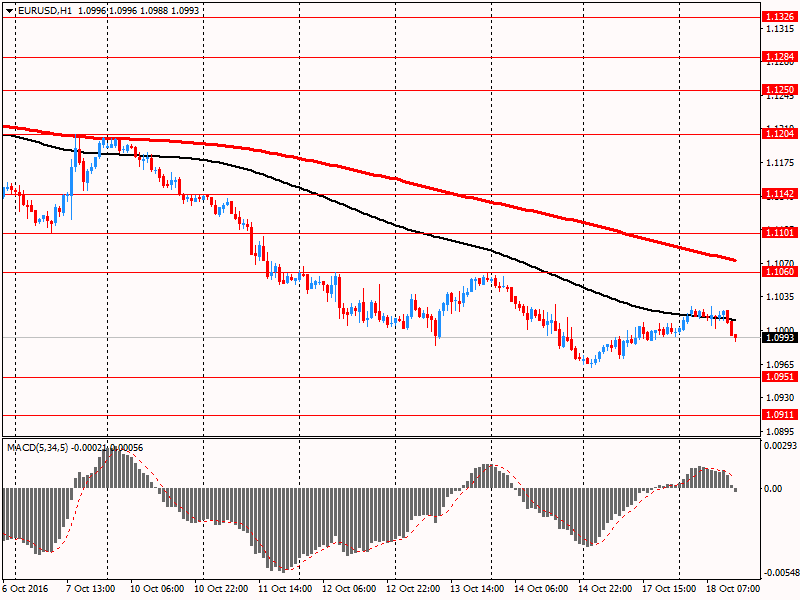
Task: Click the MACD(5,34,5) indicator label
Action: 37,448
